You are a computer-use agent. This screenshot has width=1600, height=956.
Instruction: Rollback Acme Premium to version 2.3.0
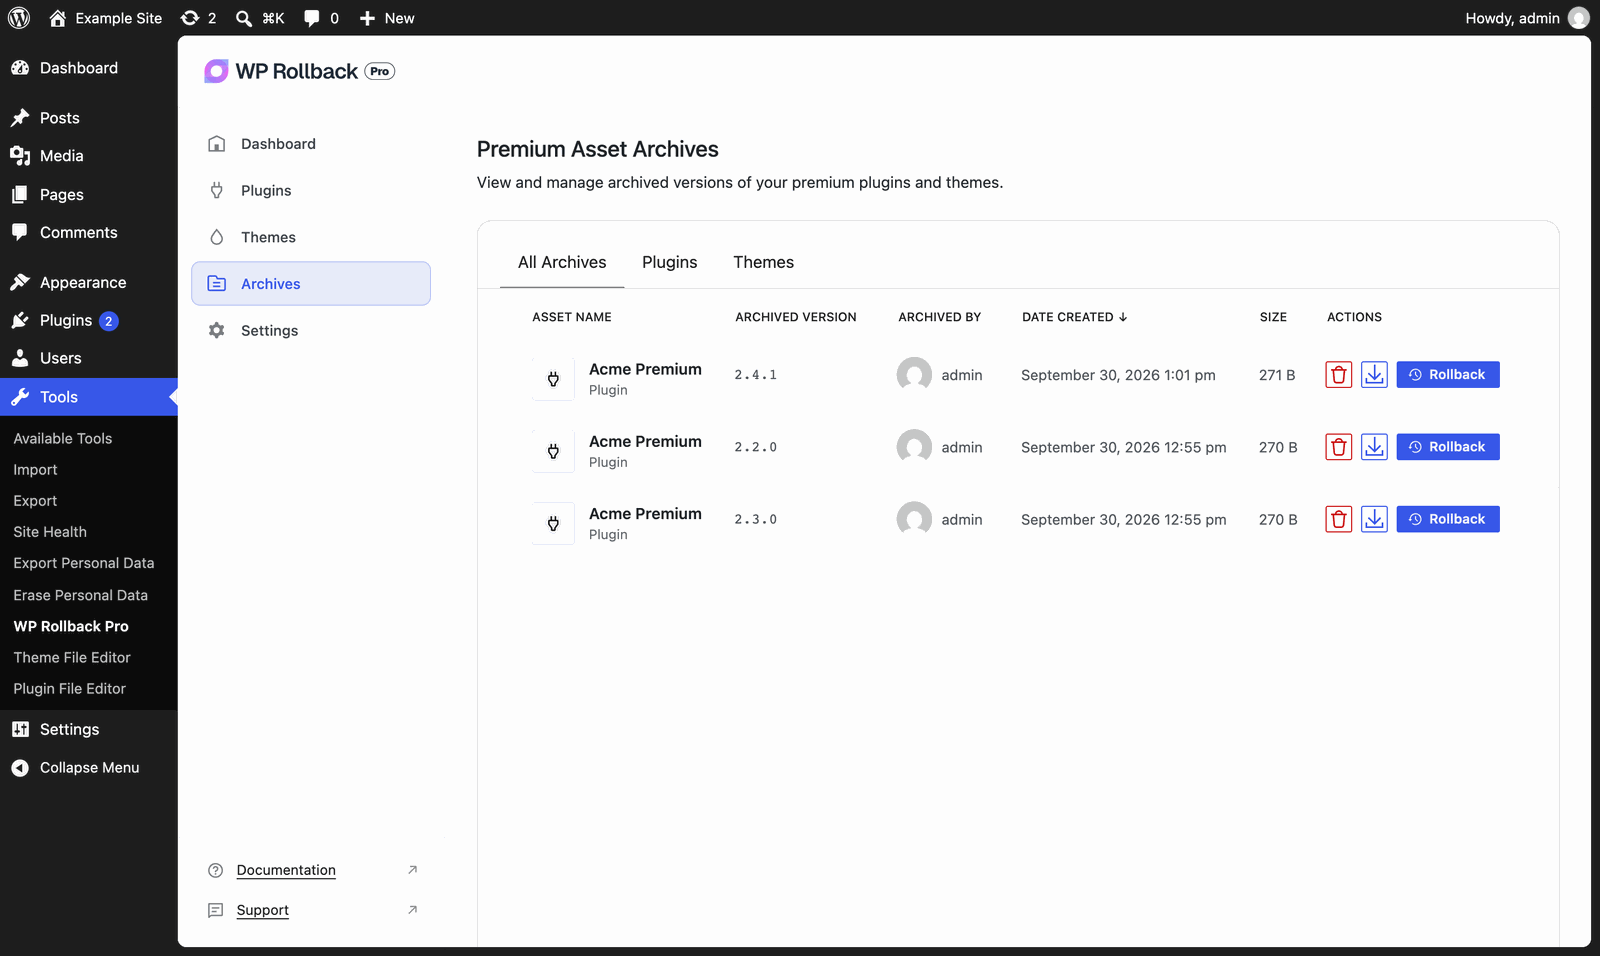pos(1447,519)
